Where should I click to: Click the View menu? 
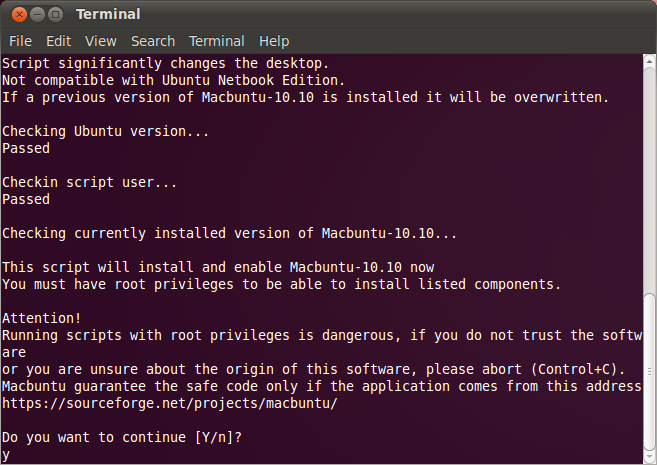coord(101,41)
